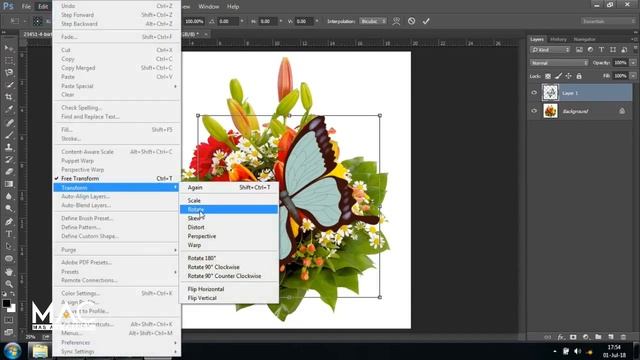
Task: Open the Windows Start button
Action: point(12,351)
